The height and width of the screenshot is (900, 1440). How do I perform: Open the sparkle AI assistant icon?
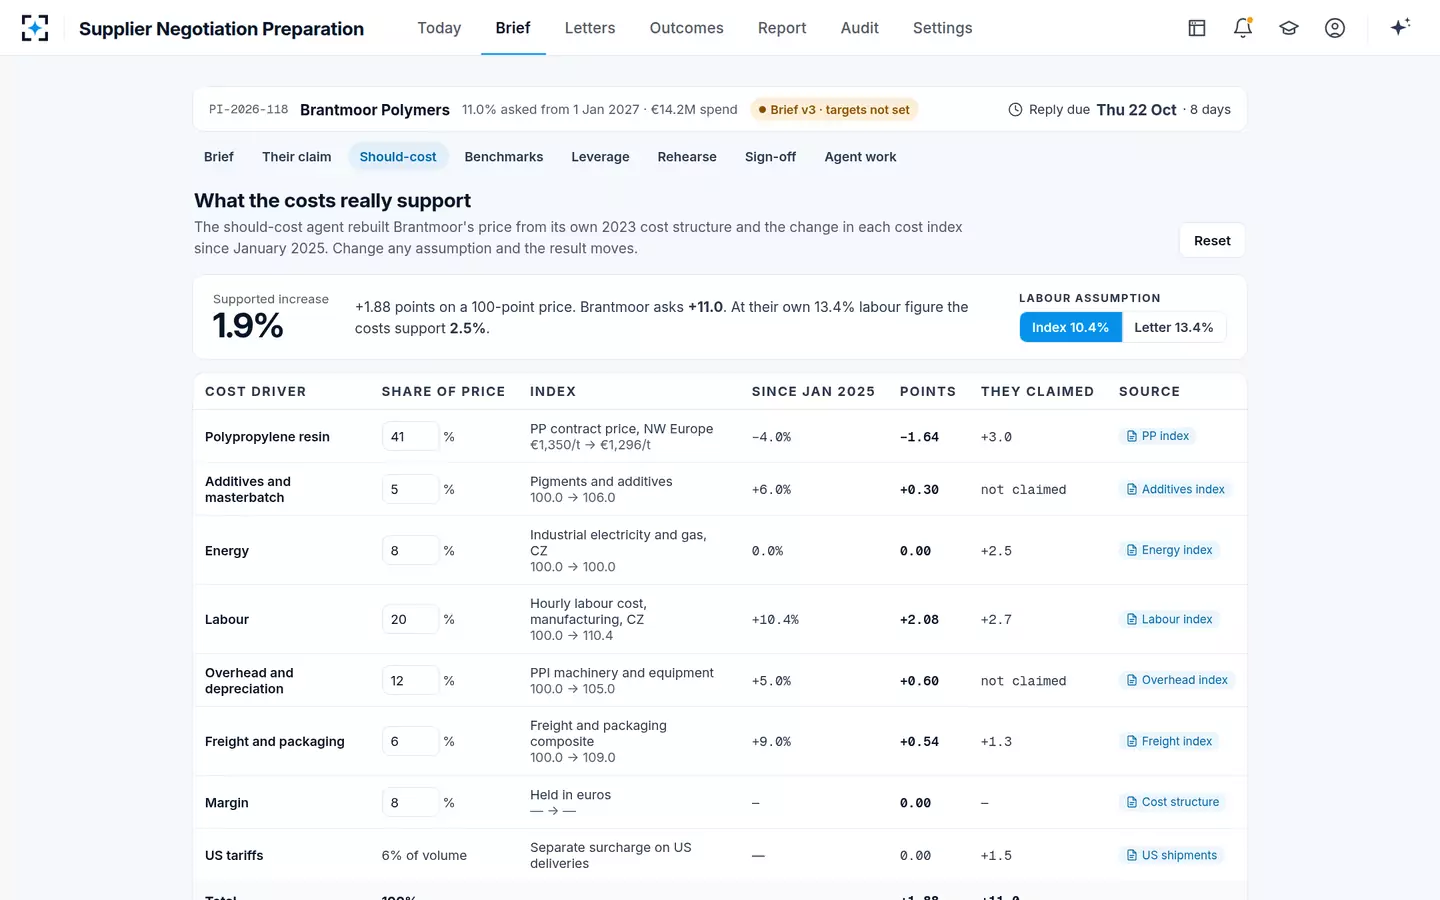(1400, 27)
